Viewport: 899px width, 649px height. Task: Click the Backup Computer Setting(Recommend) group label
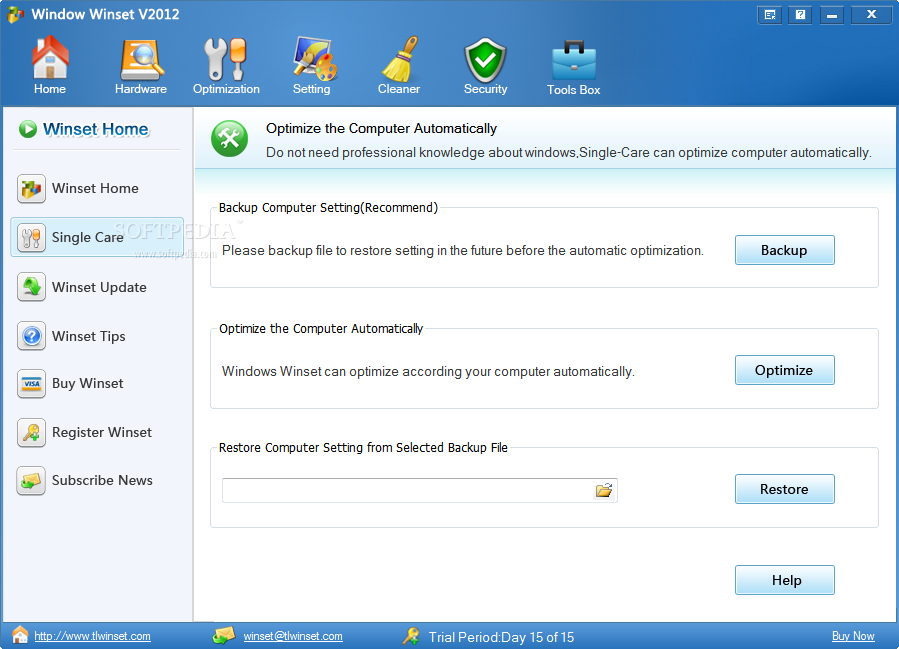click(328, 208)
